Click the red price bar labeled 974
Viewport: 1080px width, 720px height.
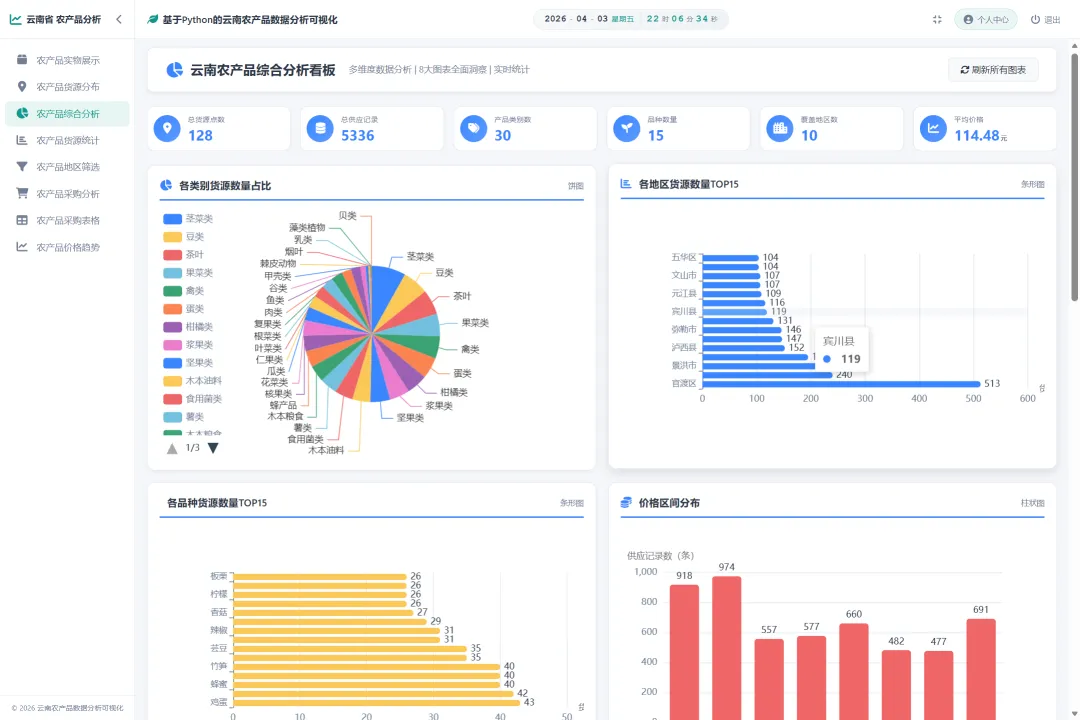click(727, 648)
